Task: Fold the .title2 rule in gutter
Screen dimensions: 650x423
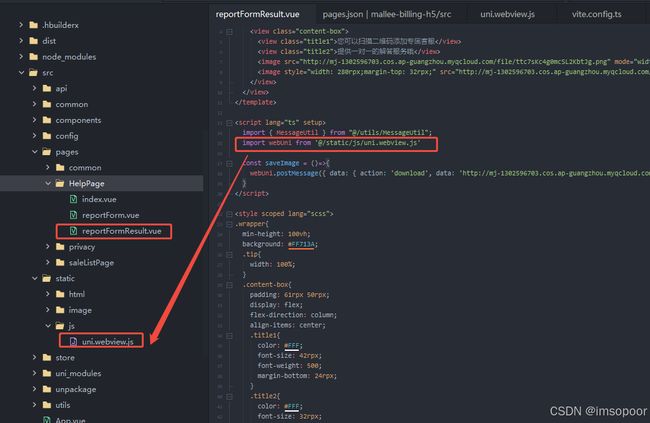Action: (x=229, y=396)
